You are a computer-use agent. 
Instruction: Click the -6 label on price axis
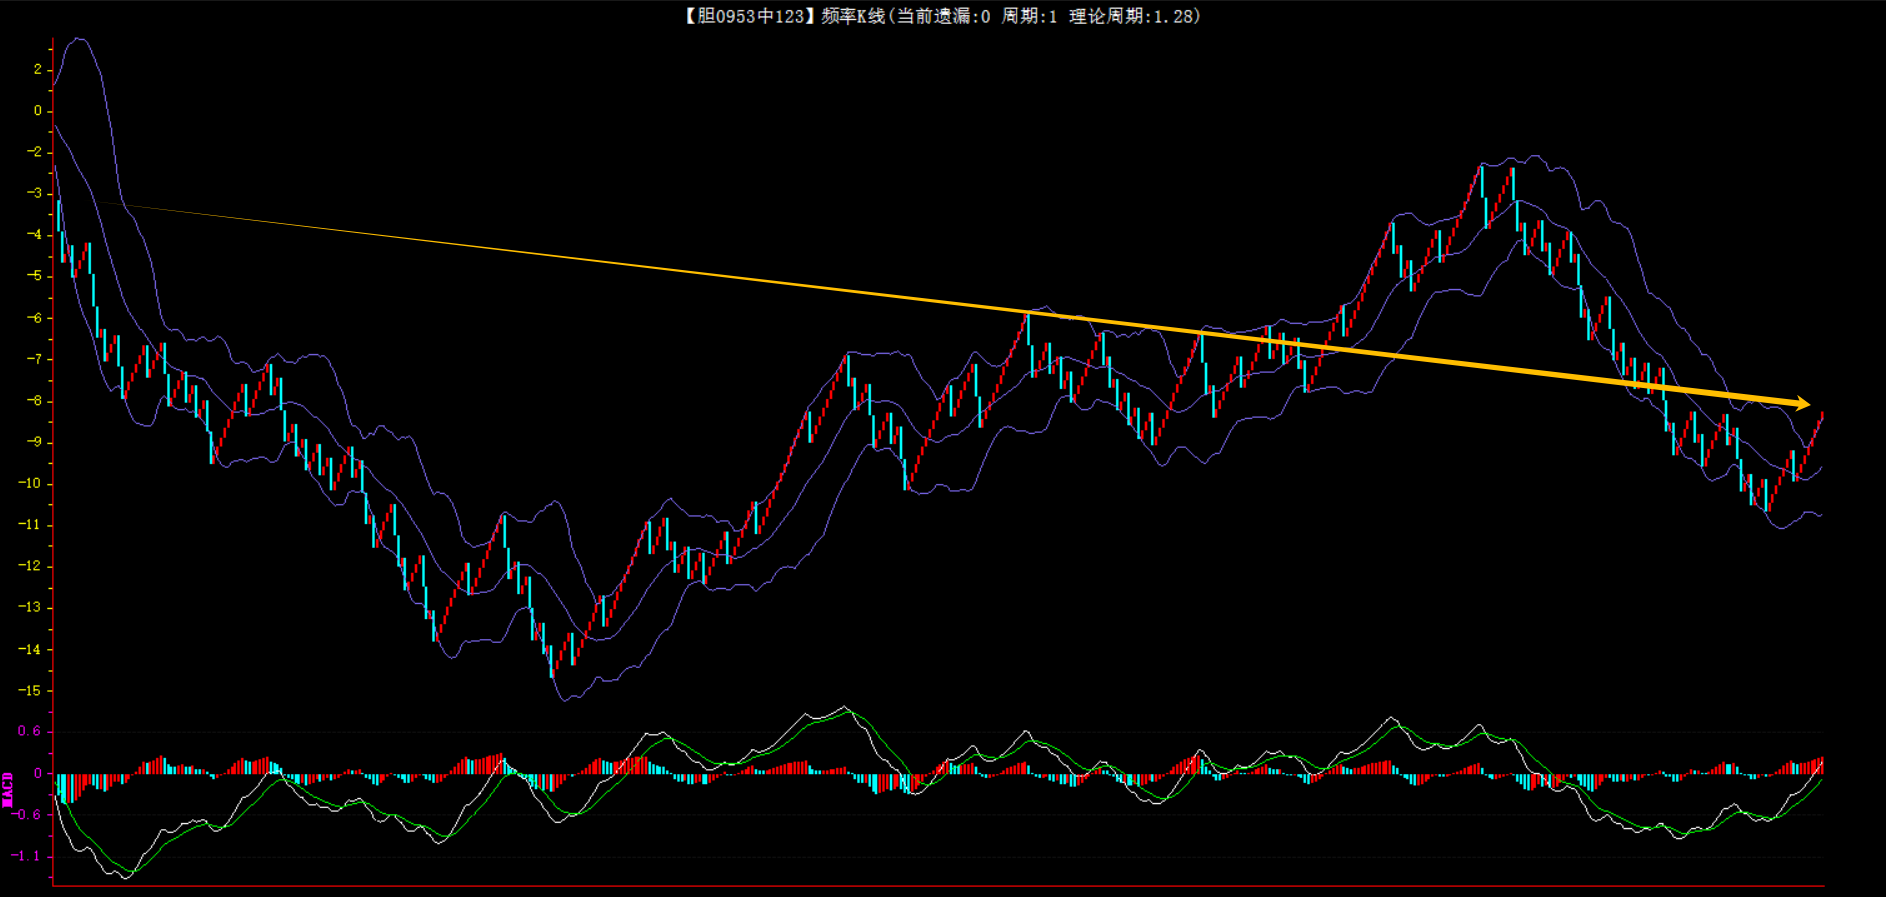(x=35, y=317)
